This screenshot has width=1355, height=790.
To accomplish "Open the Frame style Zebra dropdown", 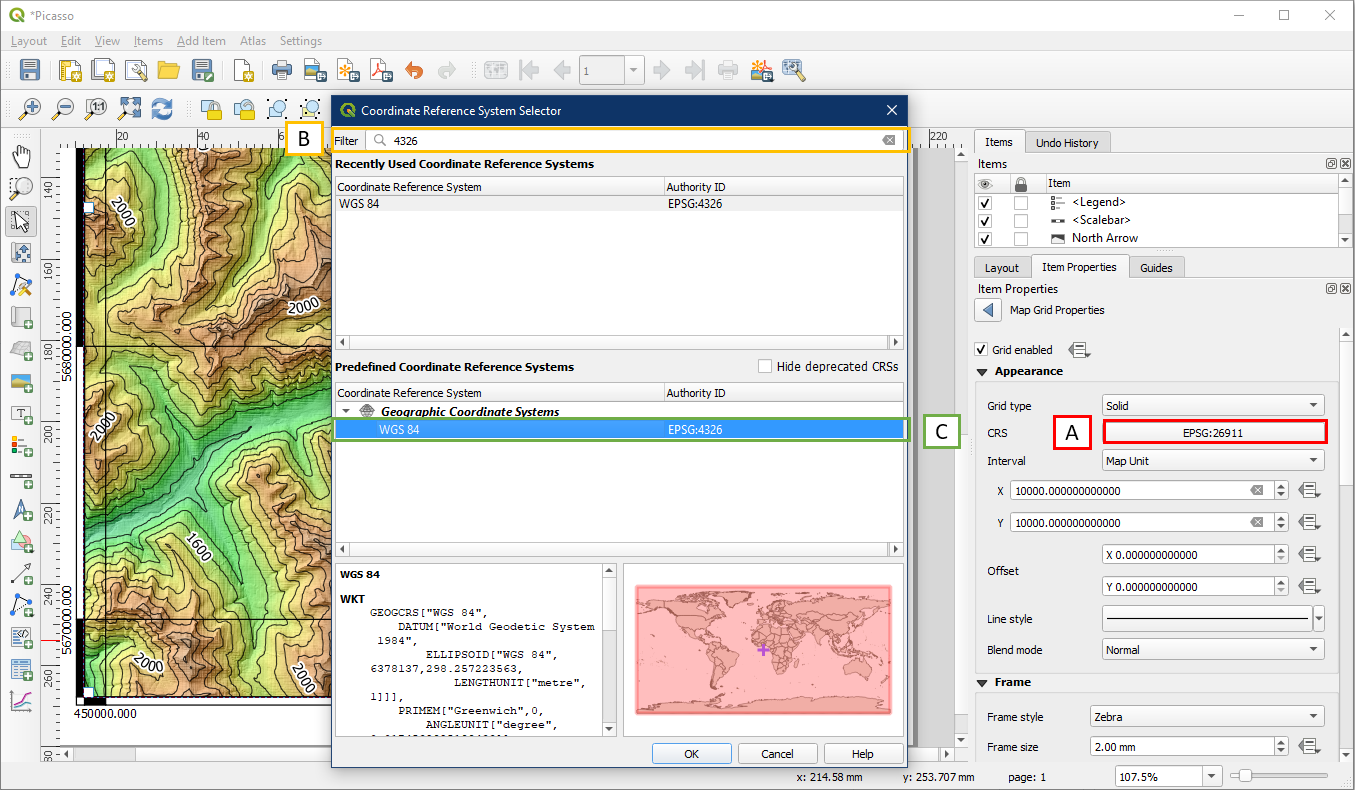I will click(x=1206, y=717).
